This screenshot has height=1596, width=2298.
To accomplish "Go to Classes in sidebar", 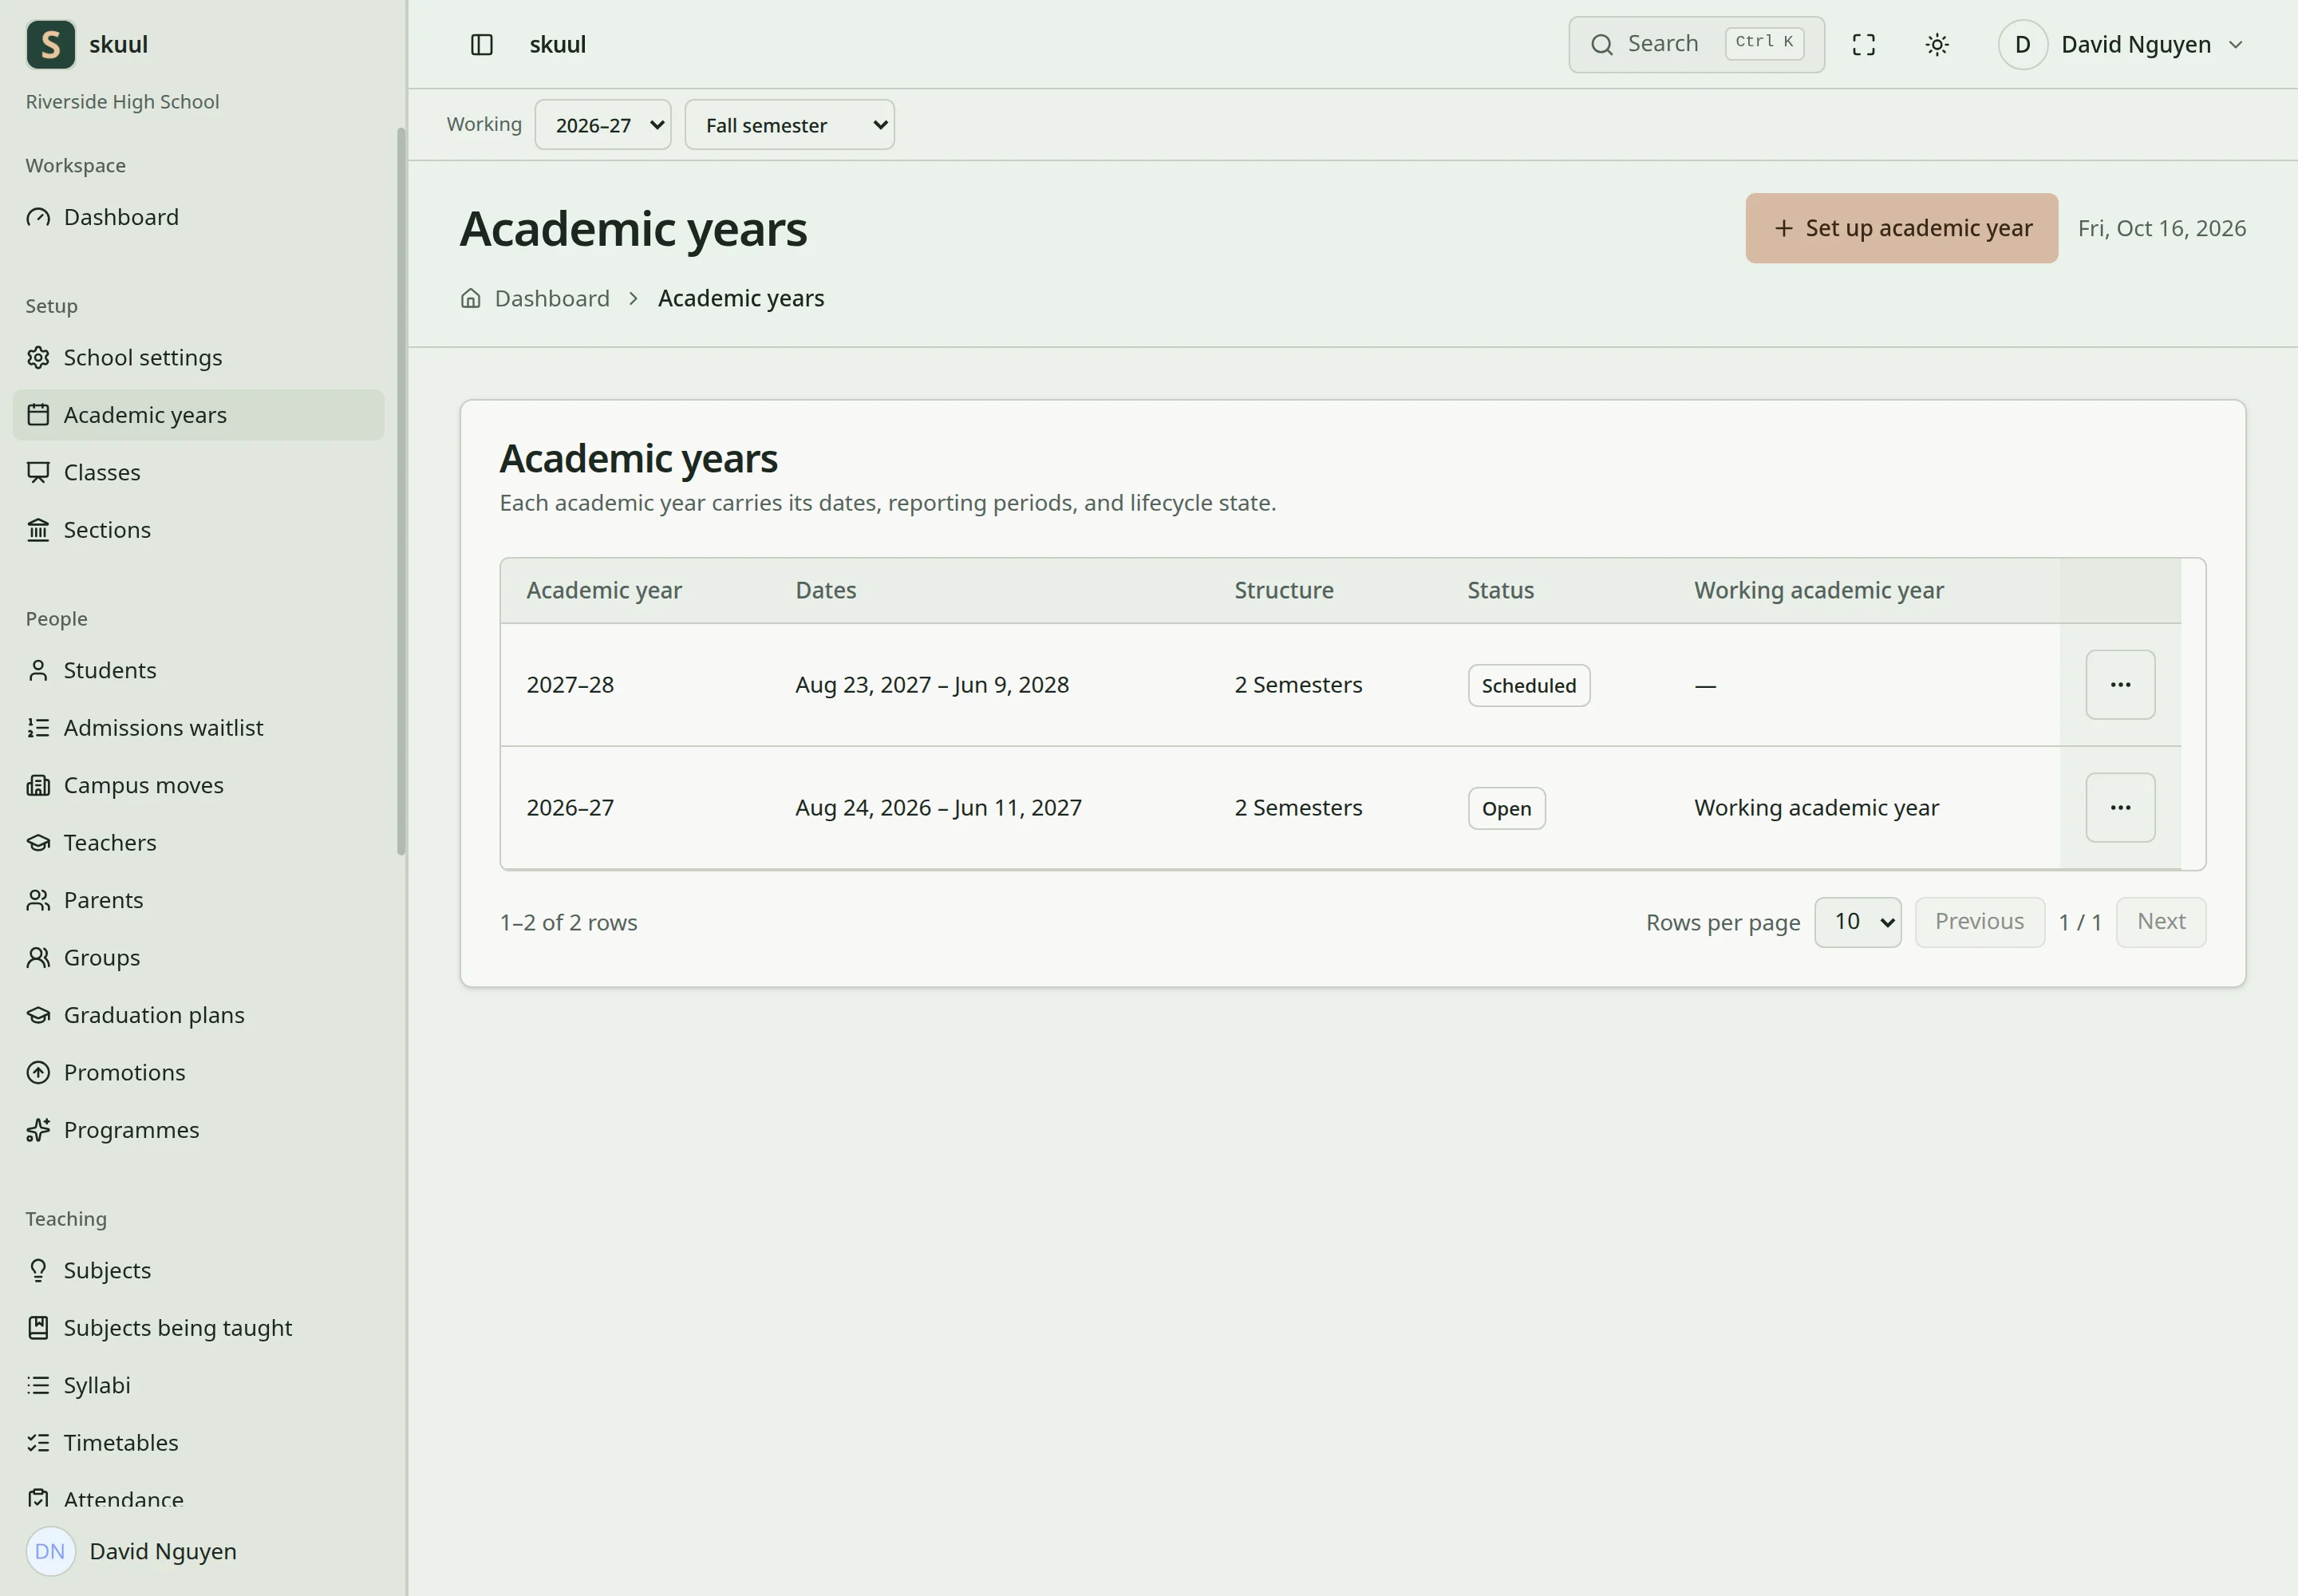I will click(x=198, y=472).
